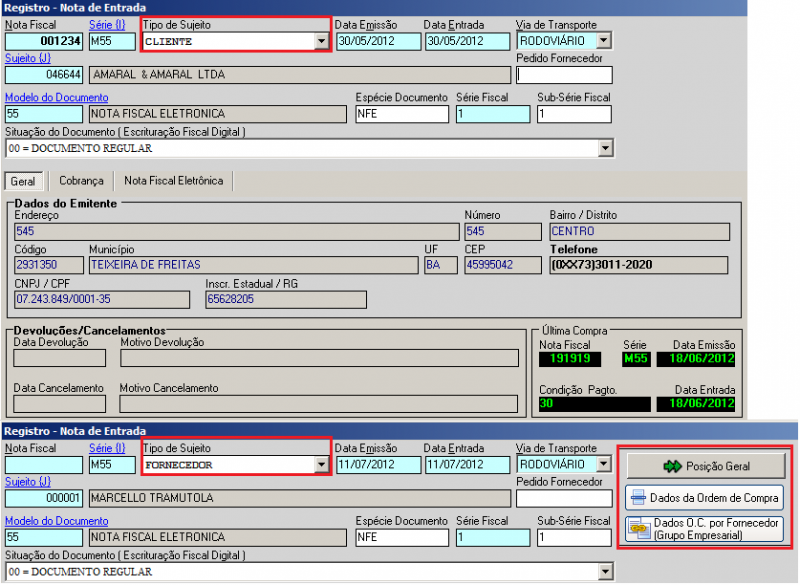Click UF value BA
This screenshot has width=800, height=585.
tap(441, 265)
